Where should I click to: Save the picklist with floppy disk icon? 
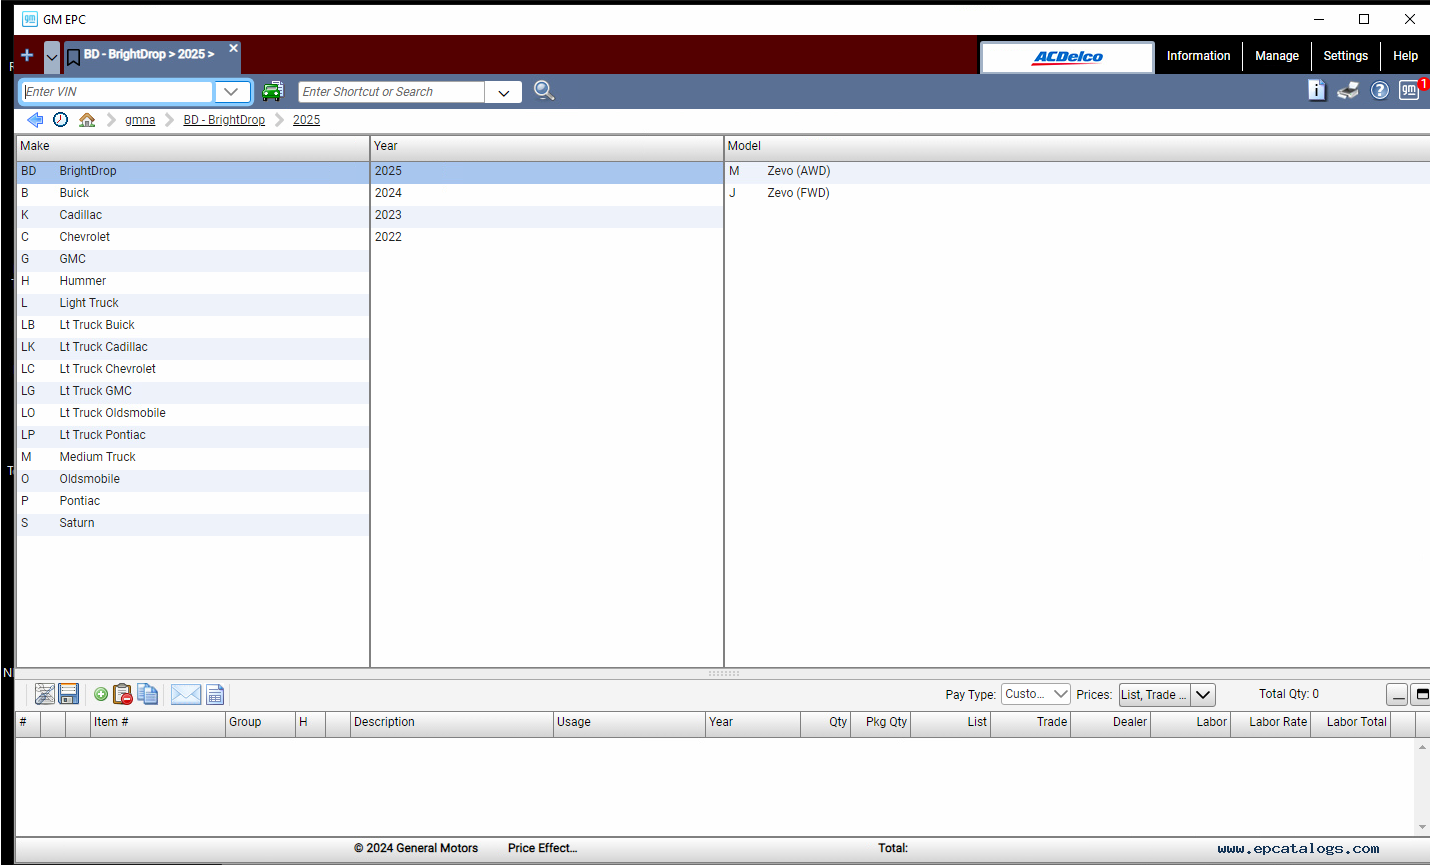(69, 694)
